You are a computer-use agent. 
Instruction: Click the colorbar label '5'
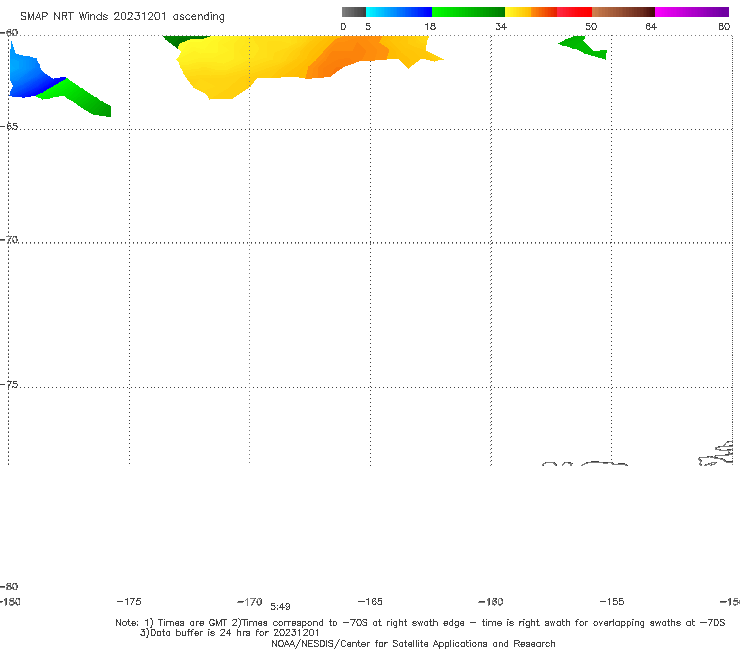[368, 26]
